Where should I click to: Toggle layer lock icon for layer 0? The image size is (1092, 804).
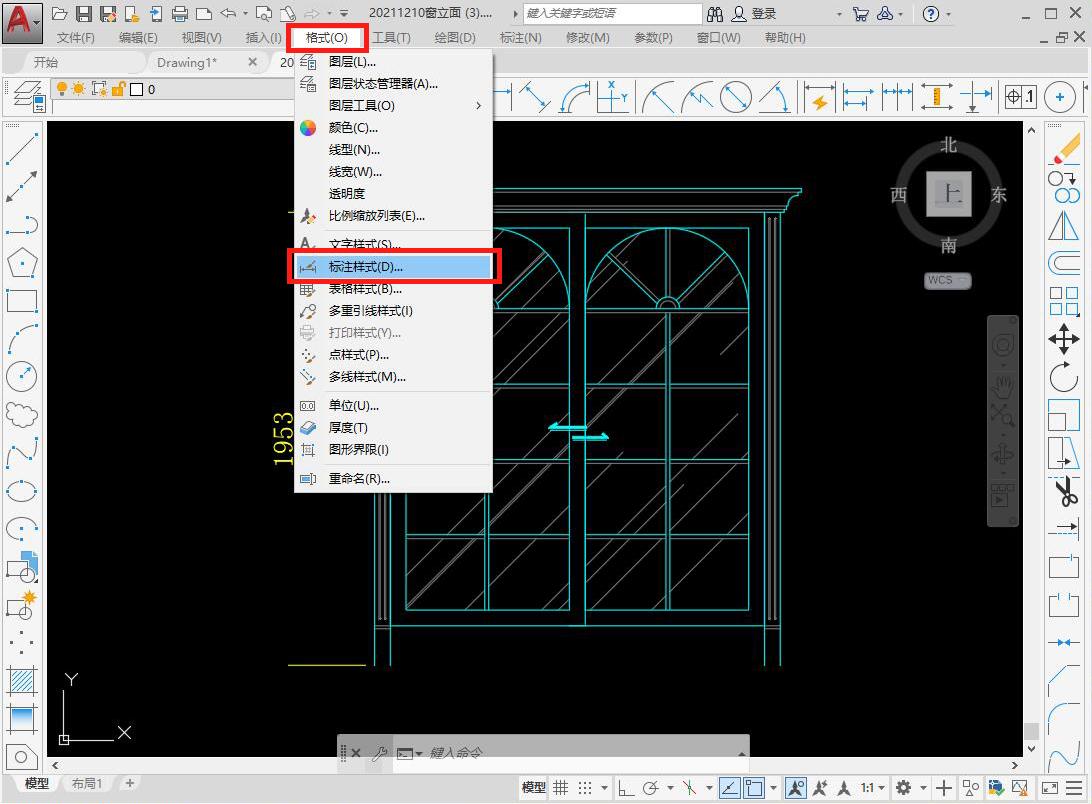click(x=118, y=89)
